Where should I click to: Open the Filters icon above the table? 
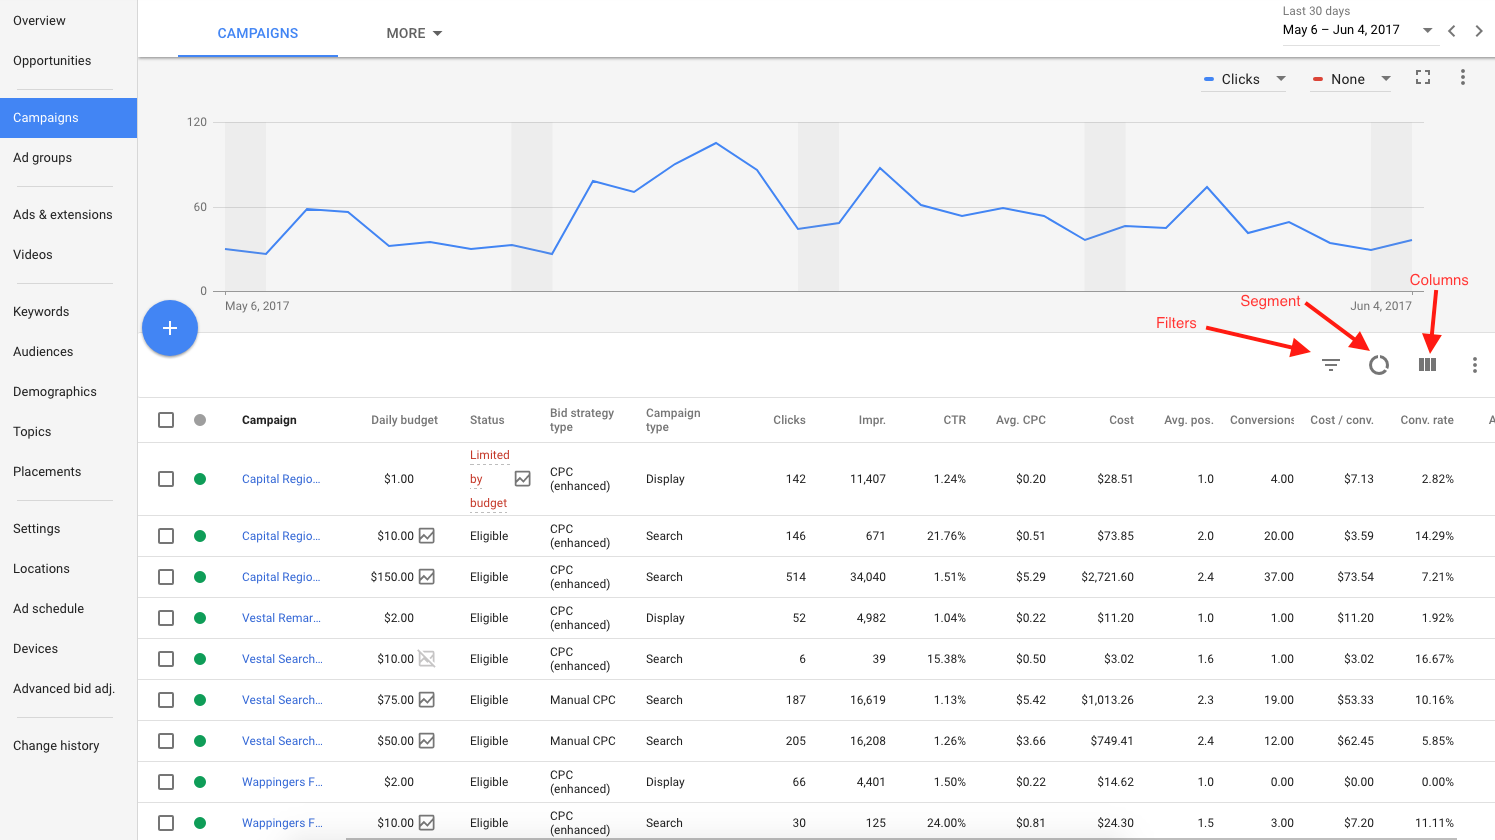[x=1330, y=365]
